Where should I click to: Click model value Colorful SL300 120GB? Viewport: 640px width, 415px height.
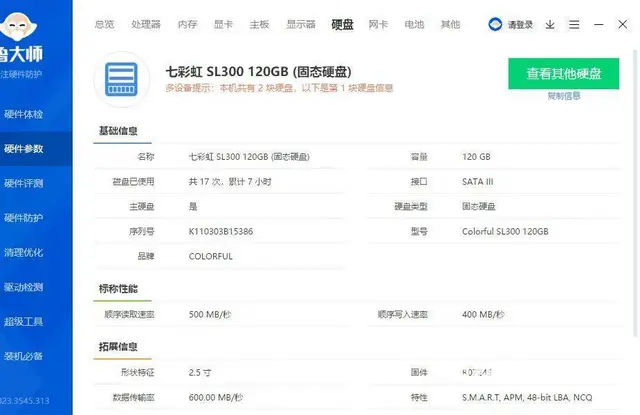[x=505, y=231]
